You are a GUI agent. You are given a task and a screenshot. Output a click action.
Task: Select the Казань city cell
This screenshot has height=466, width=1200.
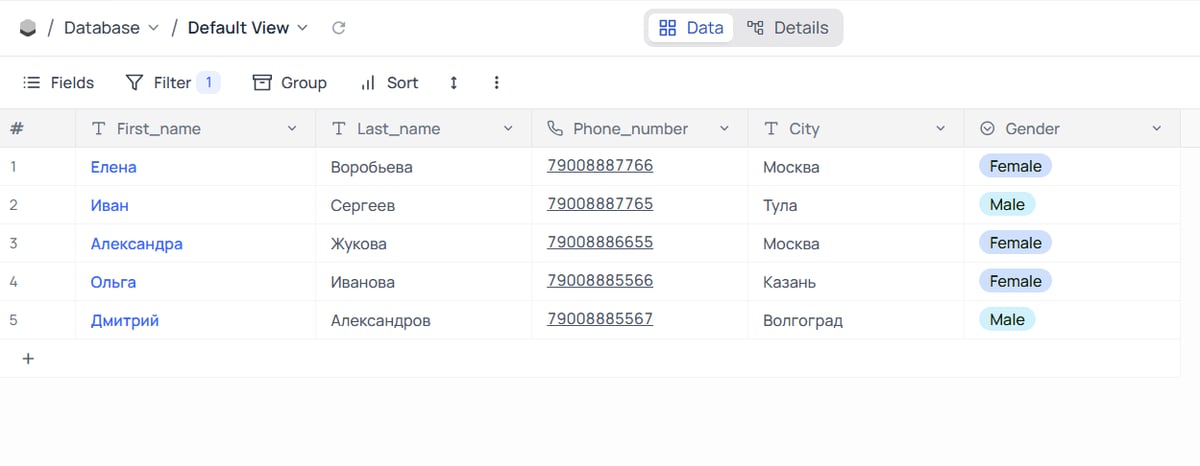855,282
